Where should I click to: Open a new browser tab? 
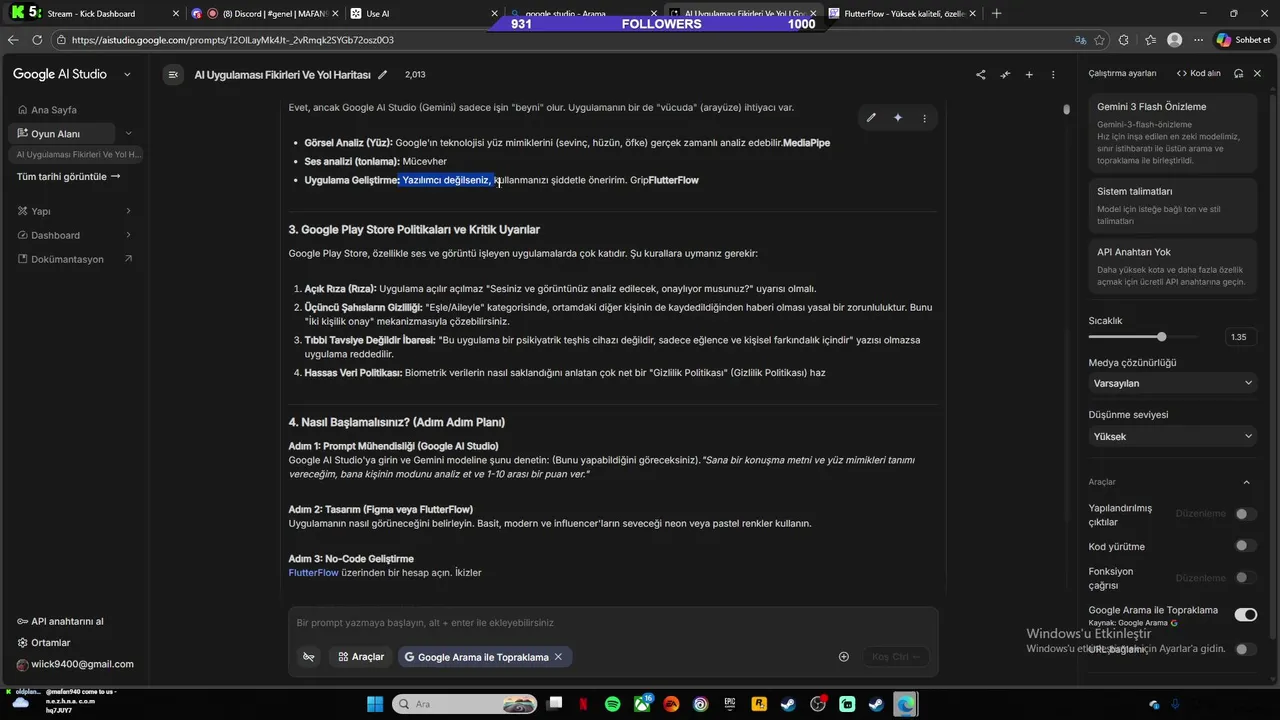point(996,14)
